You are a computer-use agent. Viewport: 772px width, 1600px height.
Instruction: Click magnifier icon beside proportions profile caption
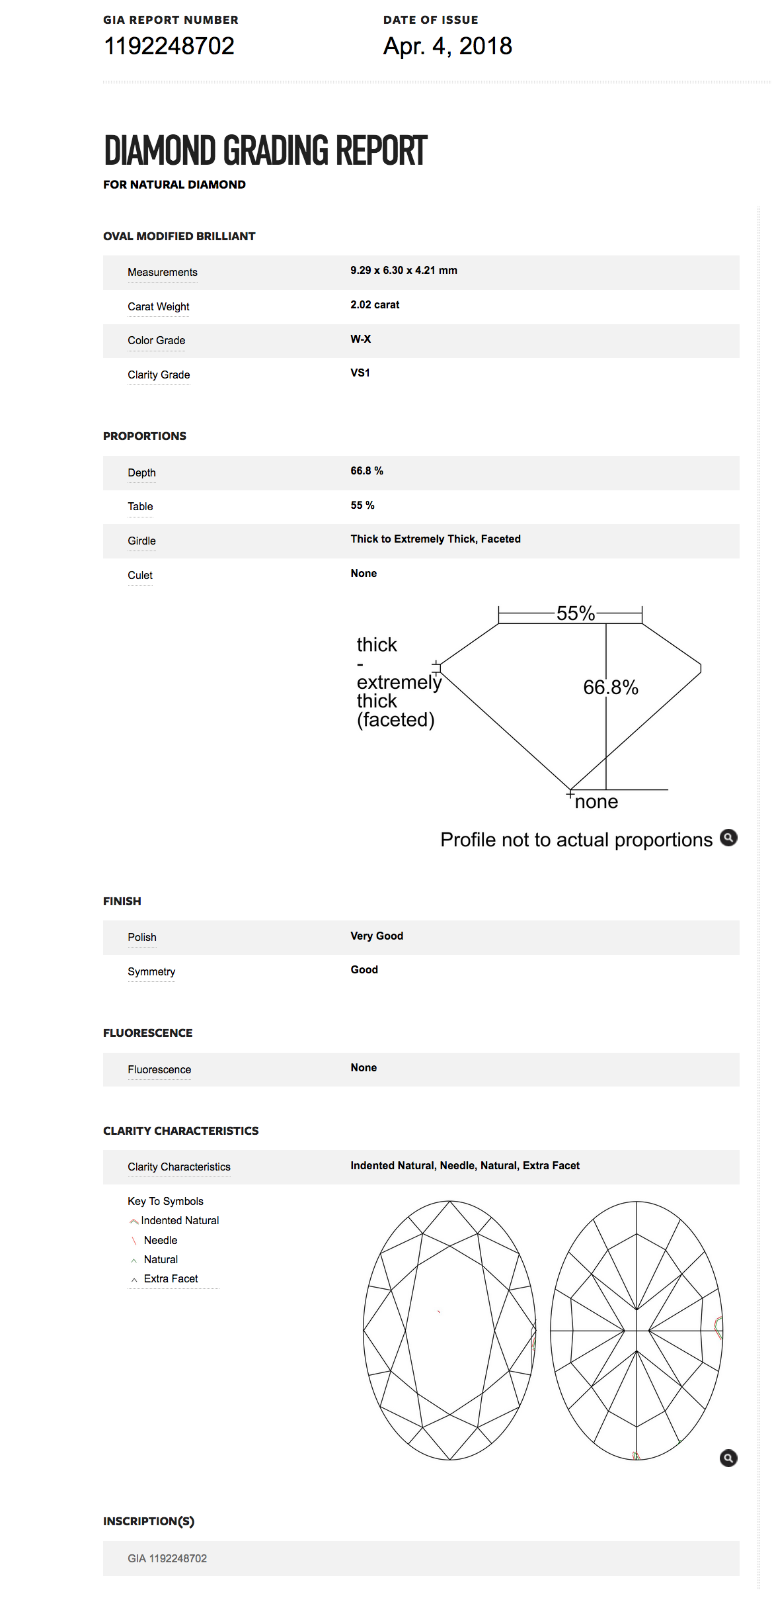[729, 838]
